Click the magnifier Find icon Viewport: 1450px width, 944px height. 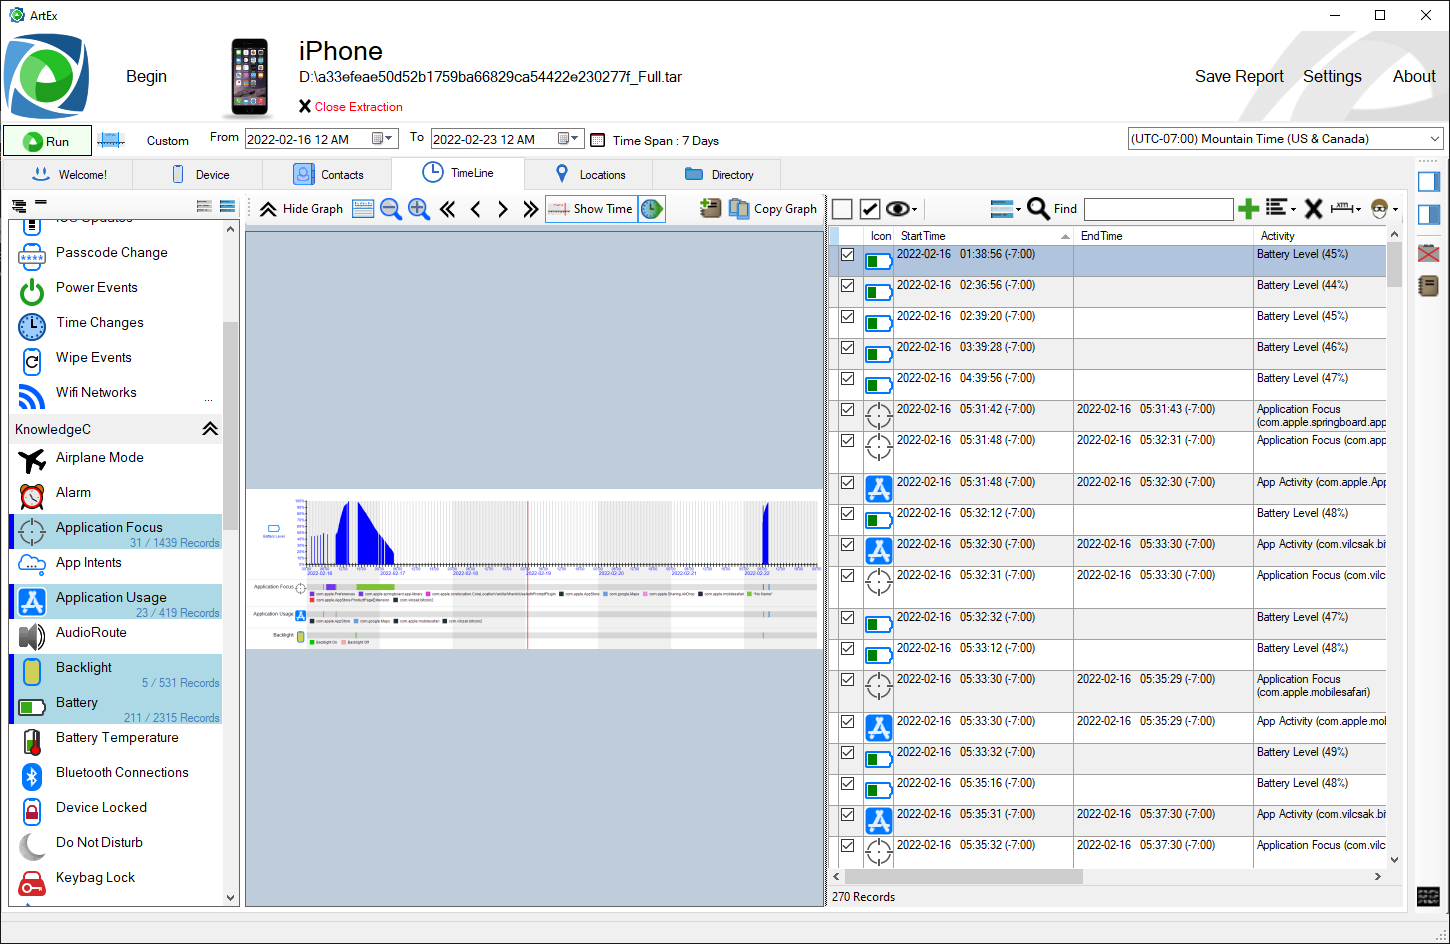point(1038,208)
